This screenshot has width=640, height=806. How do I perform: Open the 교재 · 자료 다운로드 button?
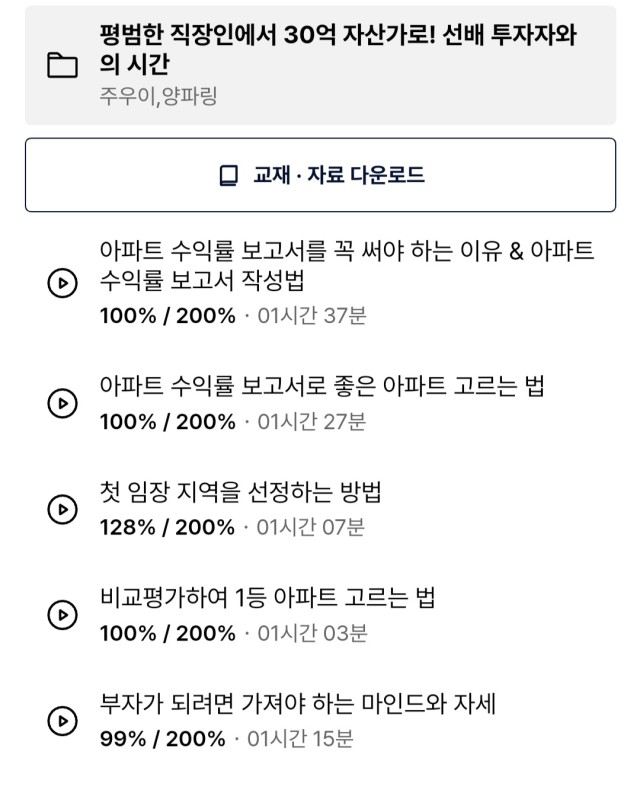[x=320, y=175]
